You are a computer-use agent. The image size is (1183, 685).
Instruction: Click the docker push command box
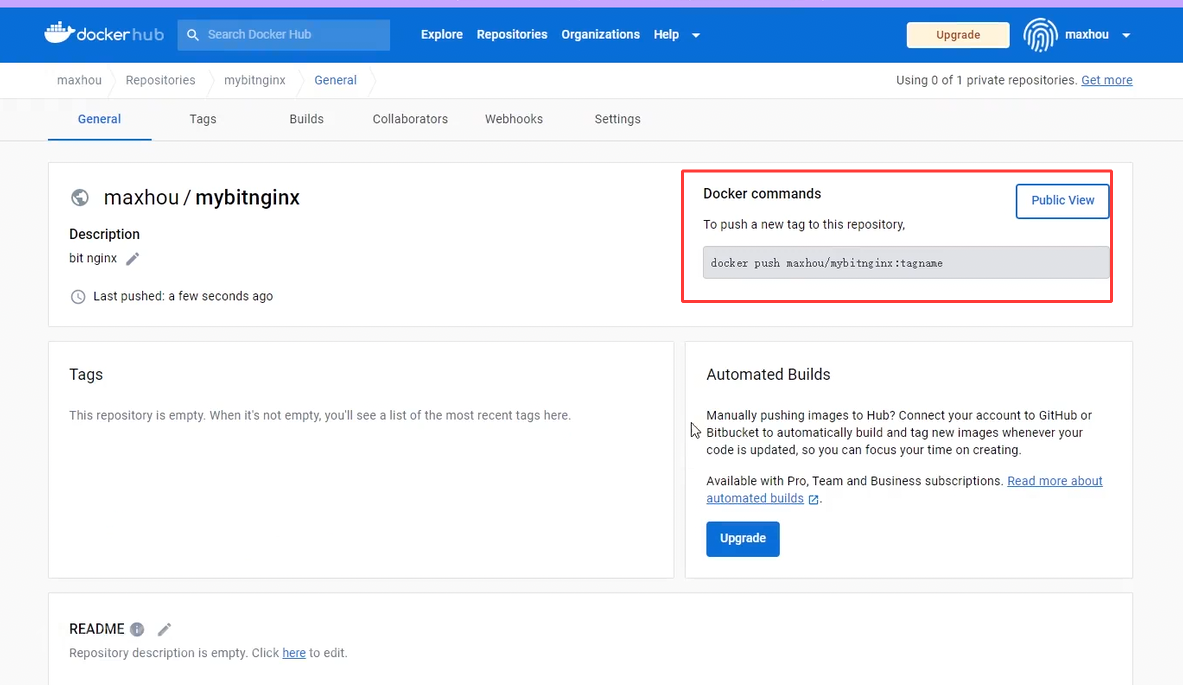coord(906,263)
